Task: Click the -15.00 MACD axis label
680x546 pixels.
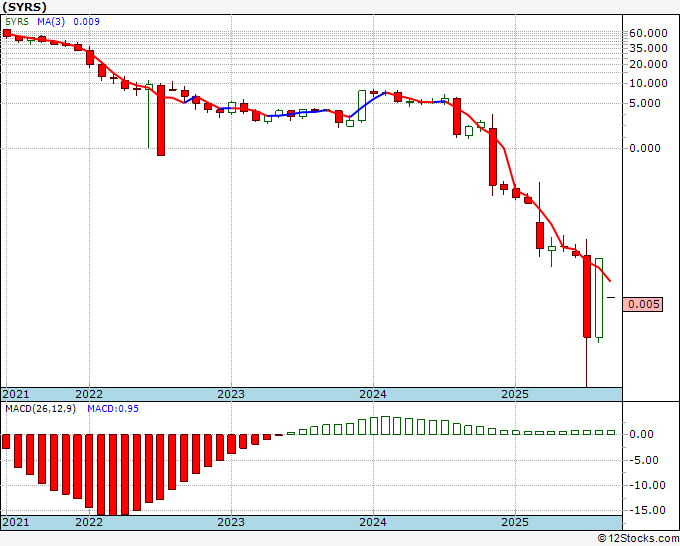Action: tap(647, 510)
